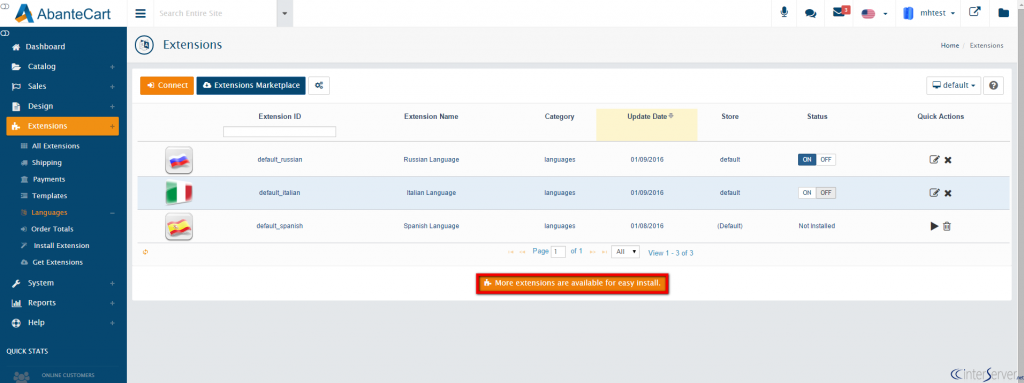This screenshot has height=383, width=1024.
Task: Click Home breadcrumb link
Action: coord(950,46)
